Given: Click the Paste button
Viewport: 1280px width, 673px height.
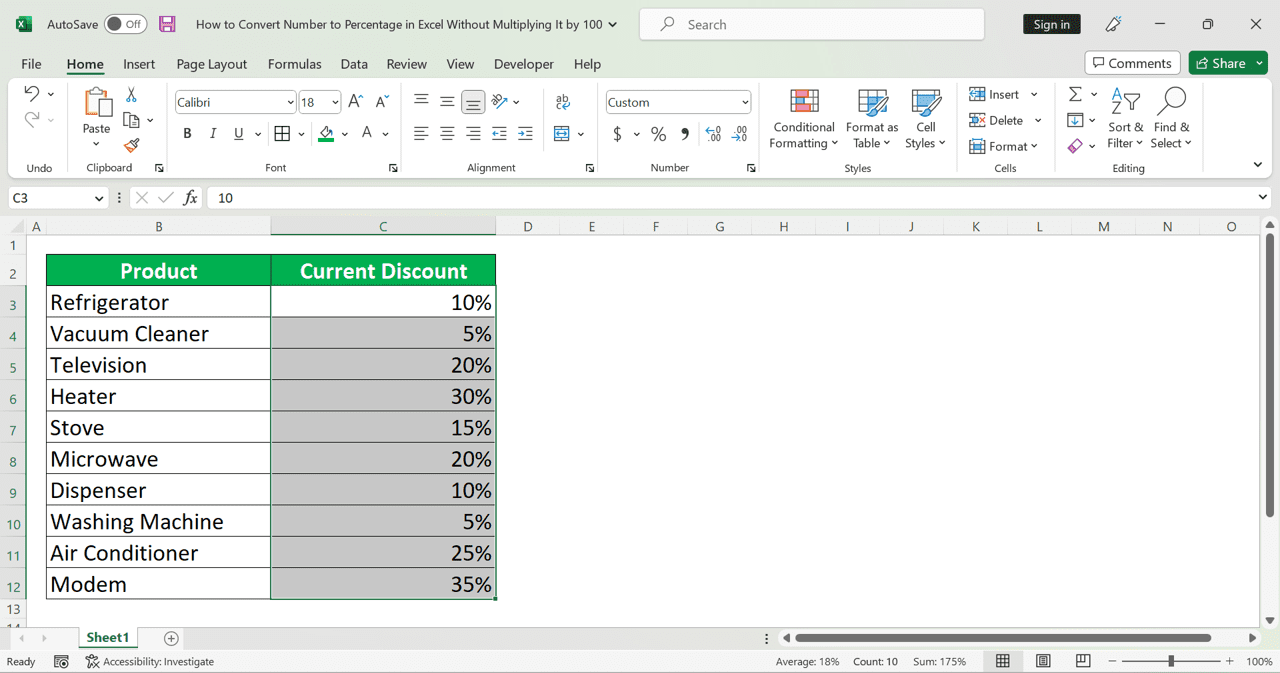Looking at the screenshot, I should [x=96, y=110].
